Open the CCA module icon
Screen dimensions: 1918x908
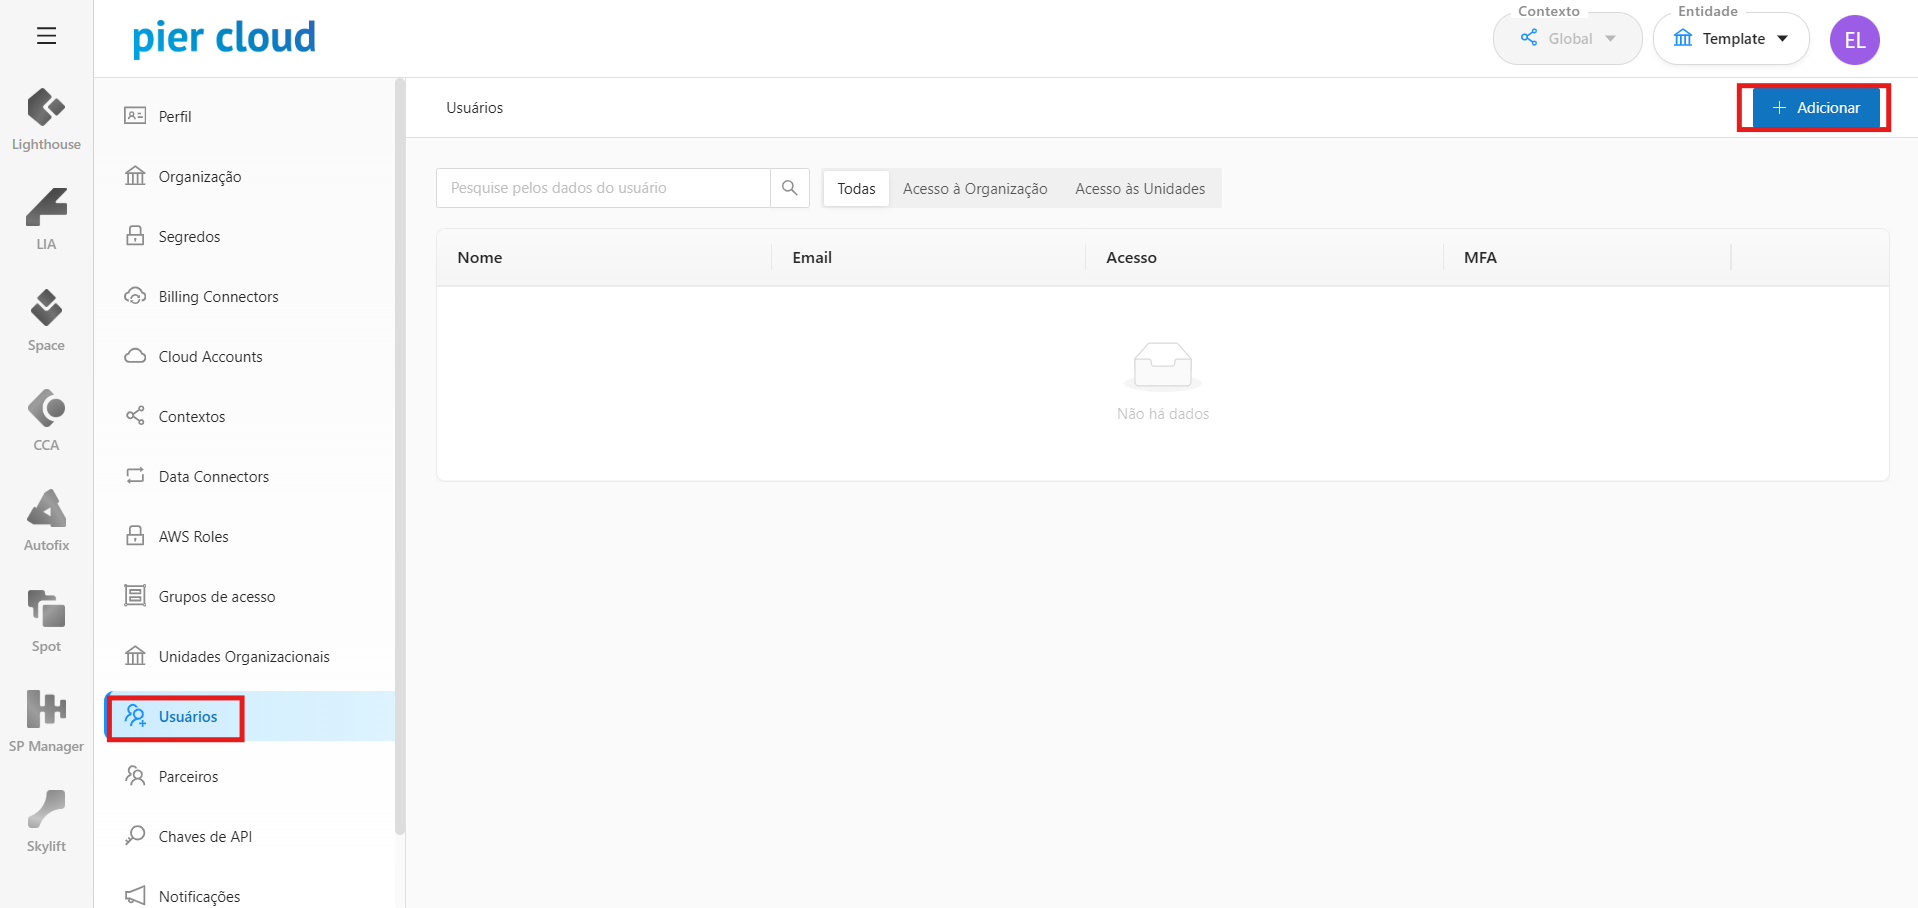tap(46, 419)
